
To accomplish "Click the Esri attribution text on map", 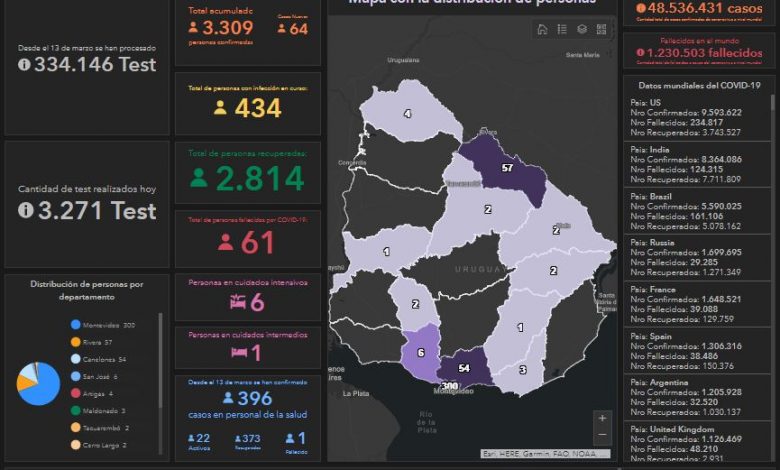I will (545, 454).
